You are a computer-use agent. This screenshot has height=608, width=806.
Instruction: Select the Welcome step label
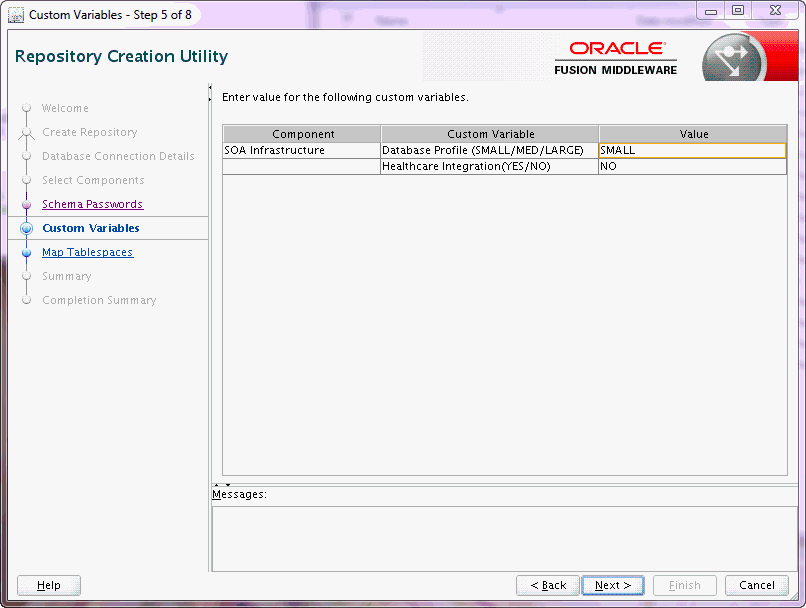point(65,108)
